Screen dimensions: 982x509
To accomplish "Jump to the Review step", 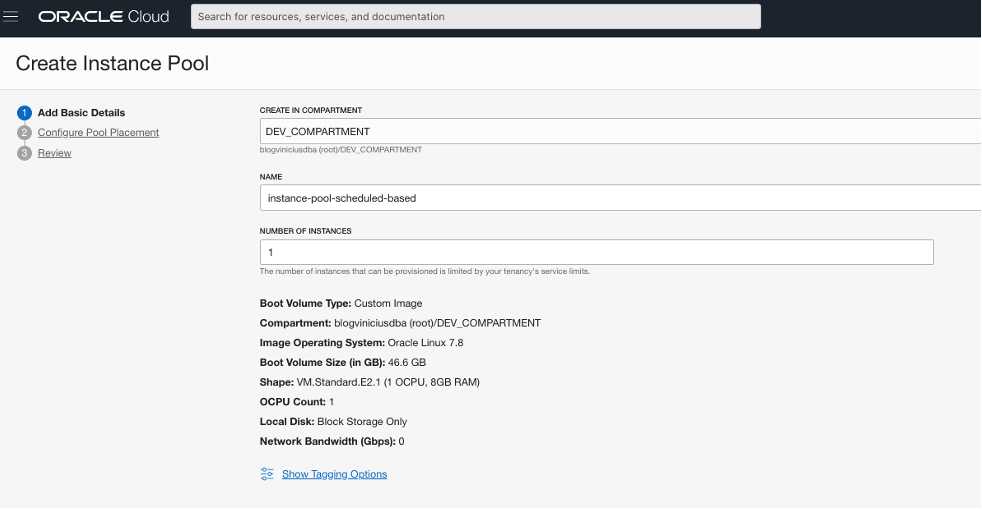I will (x=54, y=153).
